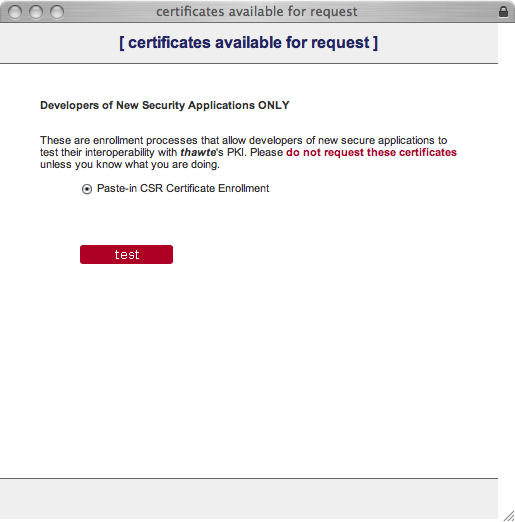Click the red 'do not request these certificates' text
The width and height of the screenshot is (515, 522).
coord(371,152)
